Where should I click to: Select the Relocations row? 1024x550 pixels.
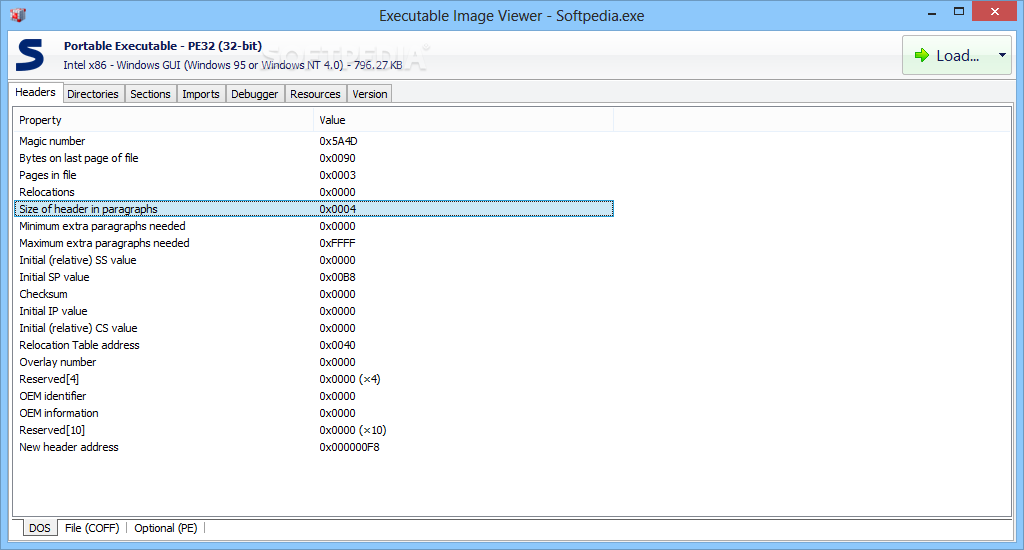[313, 192]
